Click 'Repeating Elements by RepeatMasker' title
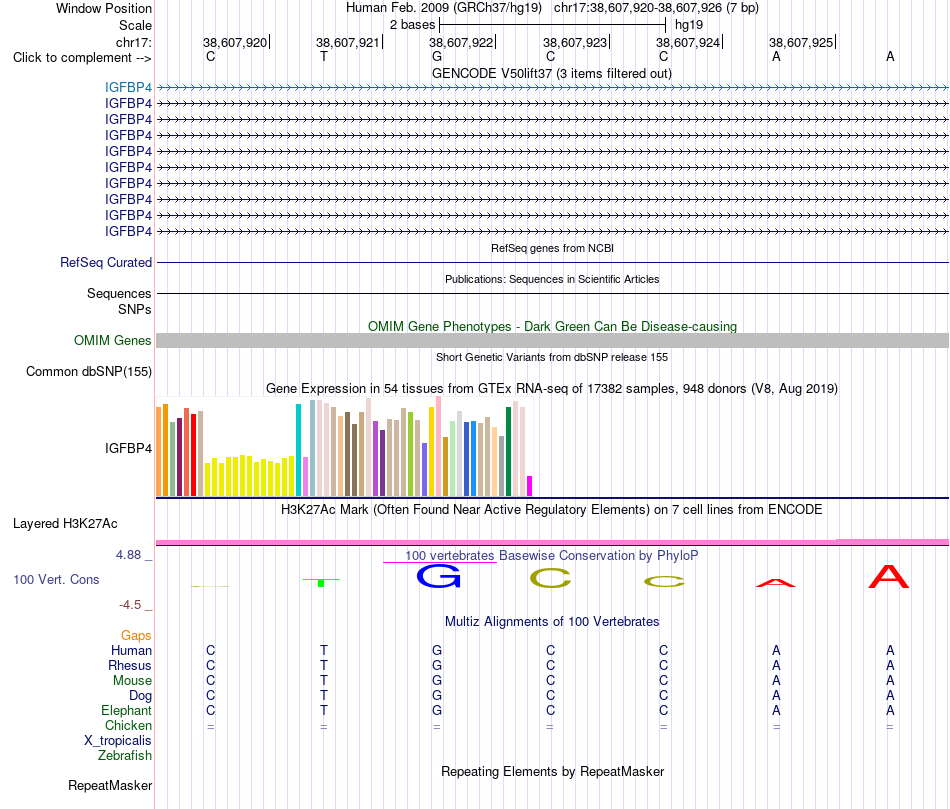950x809 pixels. 552,772
